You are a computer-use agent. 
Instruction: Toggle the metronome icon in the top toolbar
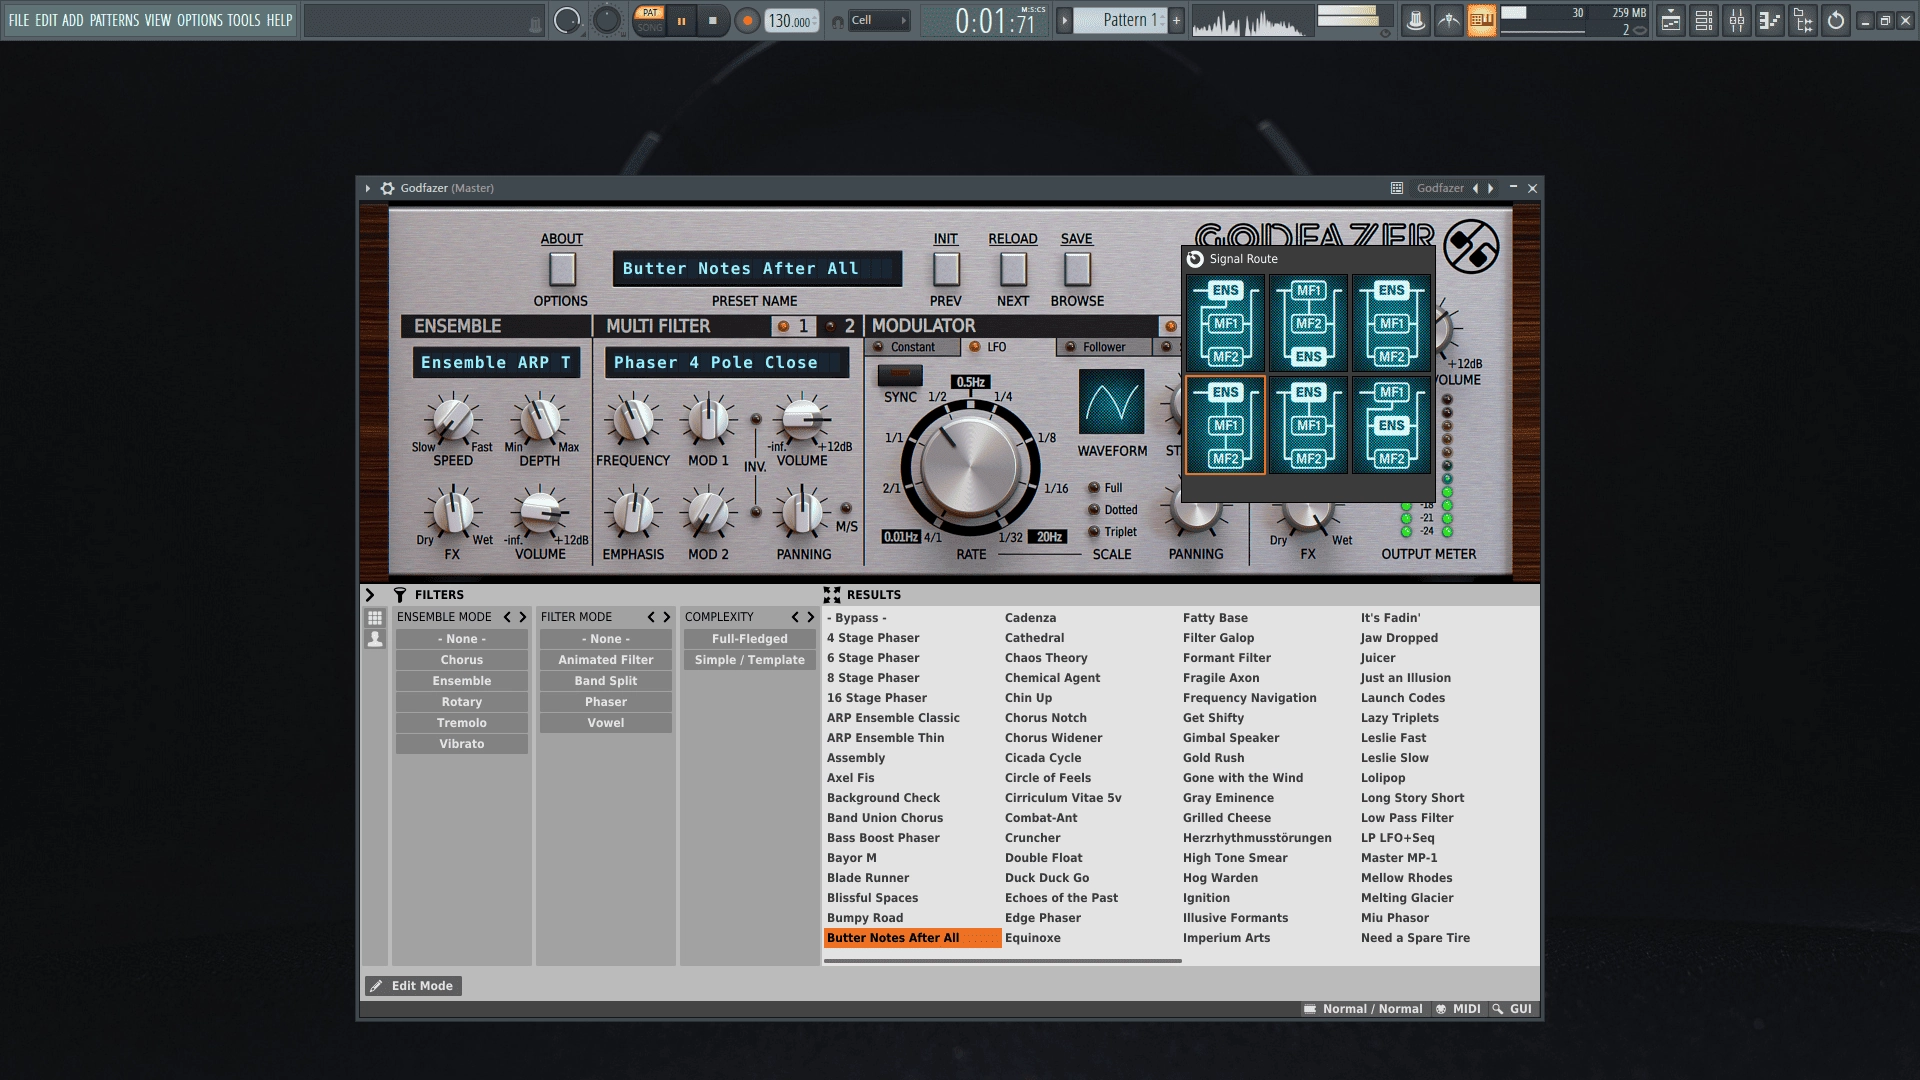point(1415,21)
